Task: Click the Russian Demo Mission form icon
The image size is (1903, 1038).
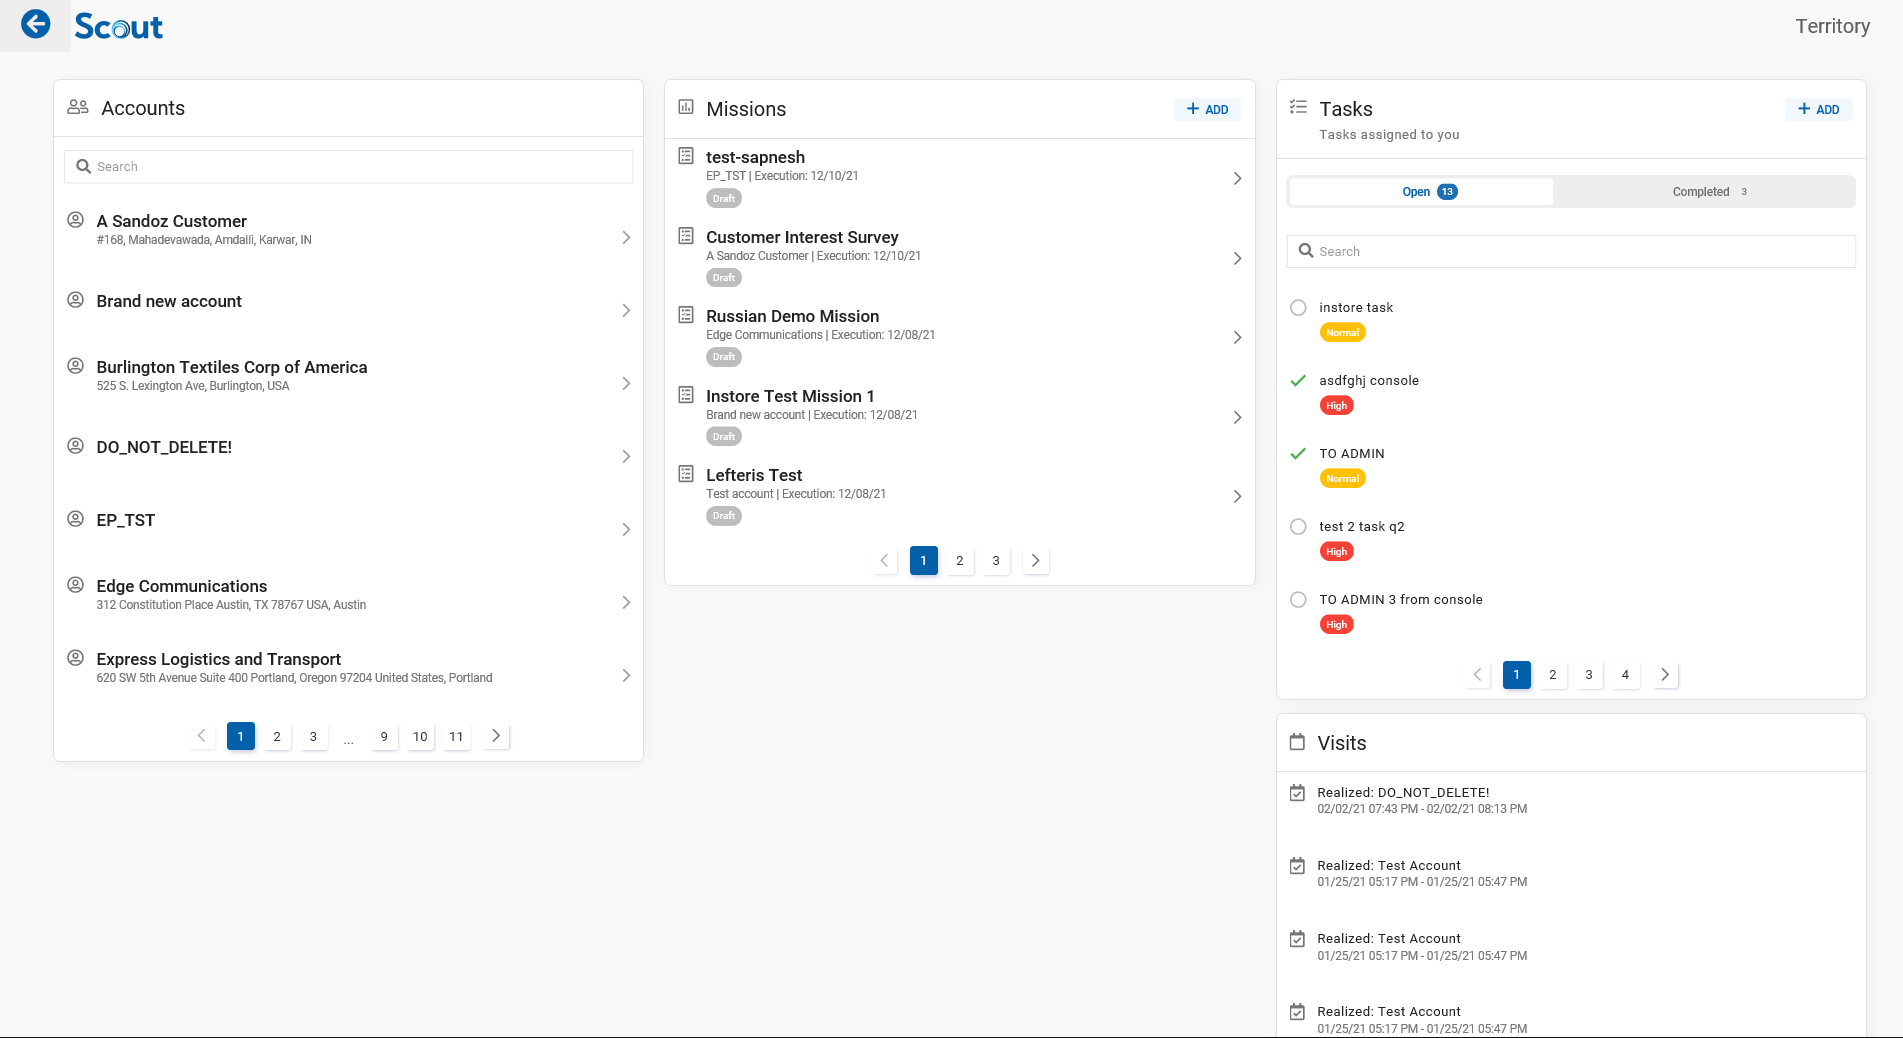Action: (x=686, y=315)
